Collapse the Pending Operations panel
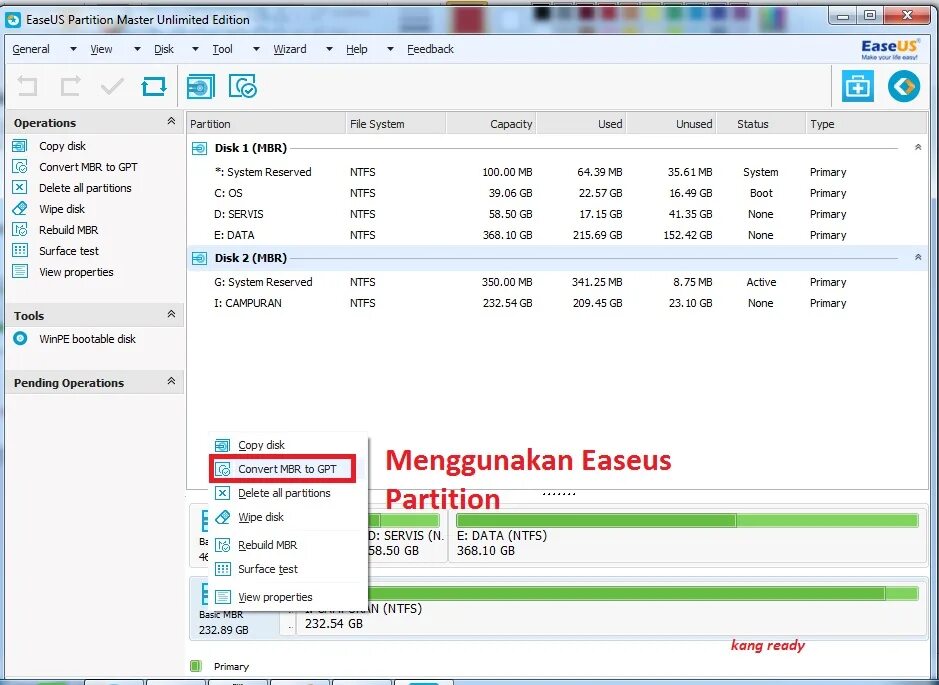The height and width of the screenshot is (685, 939). click(x=171, y=381)
